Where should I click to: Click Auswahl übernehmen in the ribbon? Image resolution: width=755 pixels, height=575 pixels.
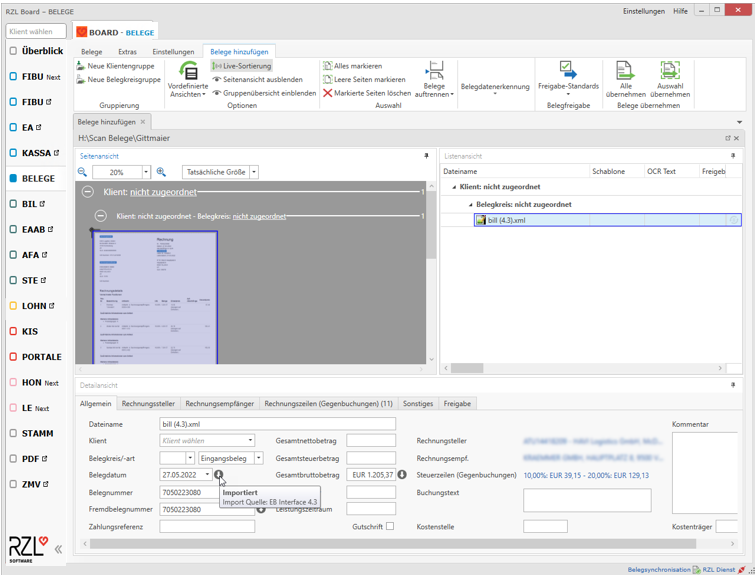click(669, 71)
